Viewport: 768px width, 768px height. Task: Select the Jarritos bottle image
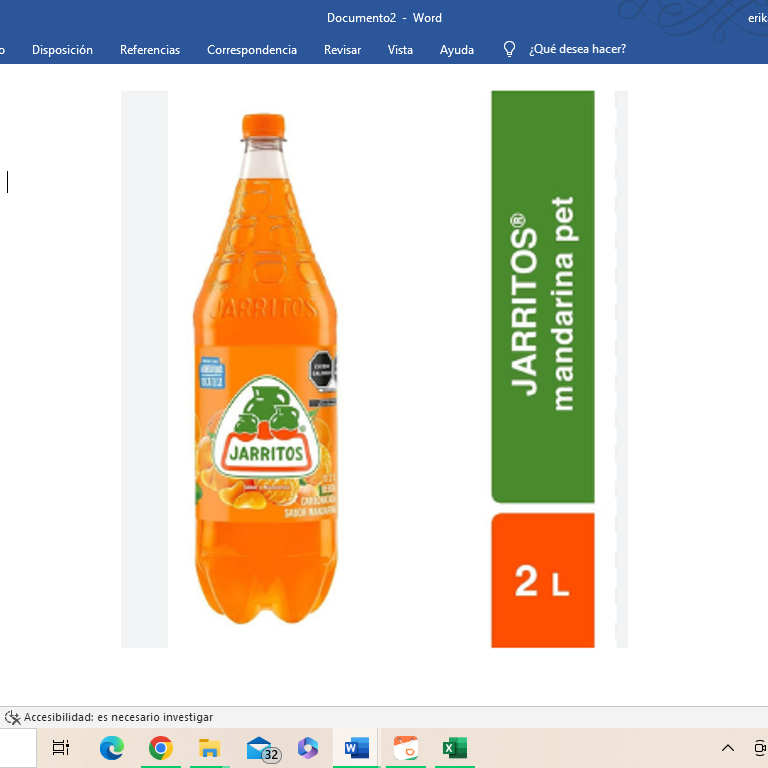pyautogui.click(x=265, y=369)
